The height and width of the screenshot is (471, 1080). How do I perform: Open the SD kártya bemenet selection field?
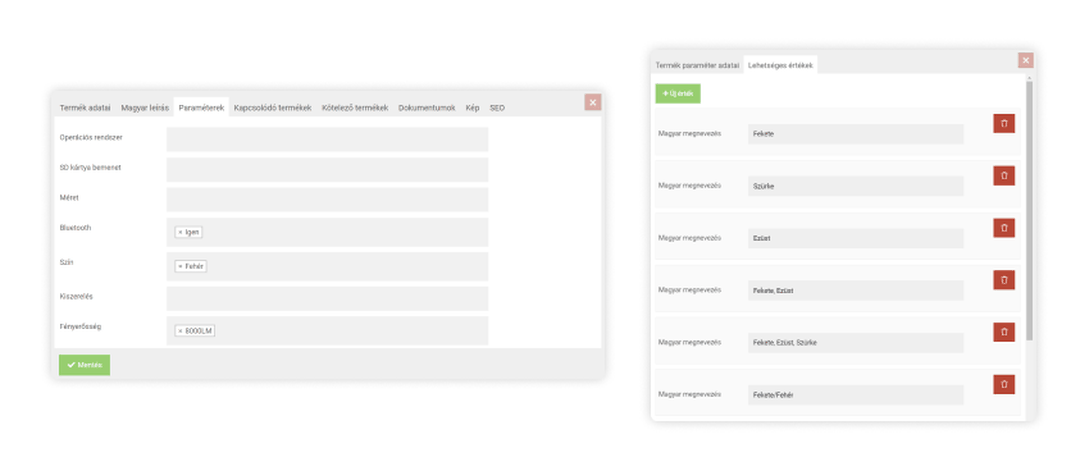(x=327, y=169)
